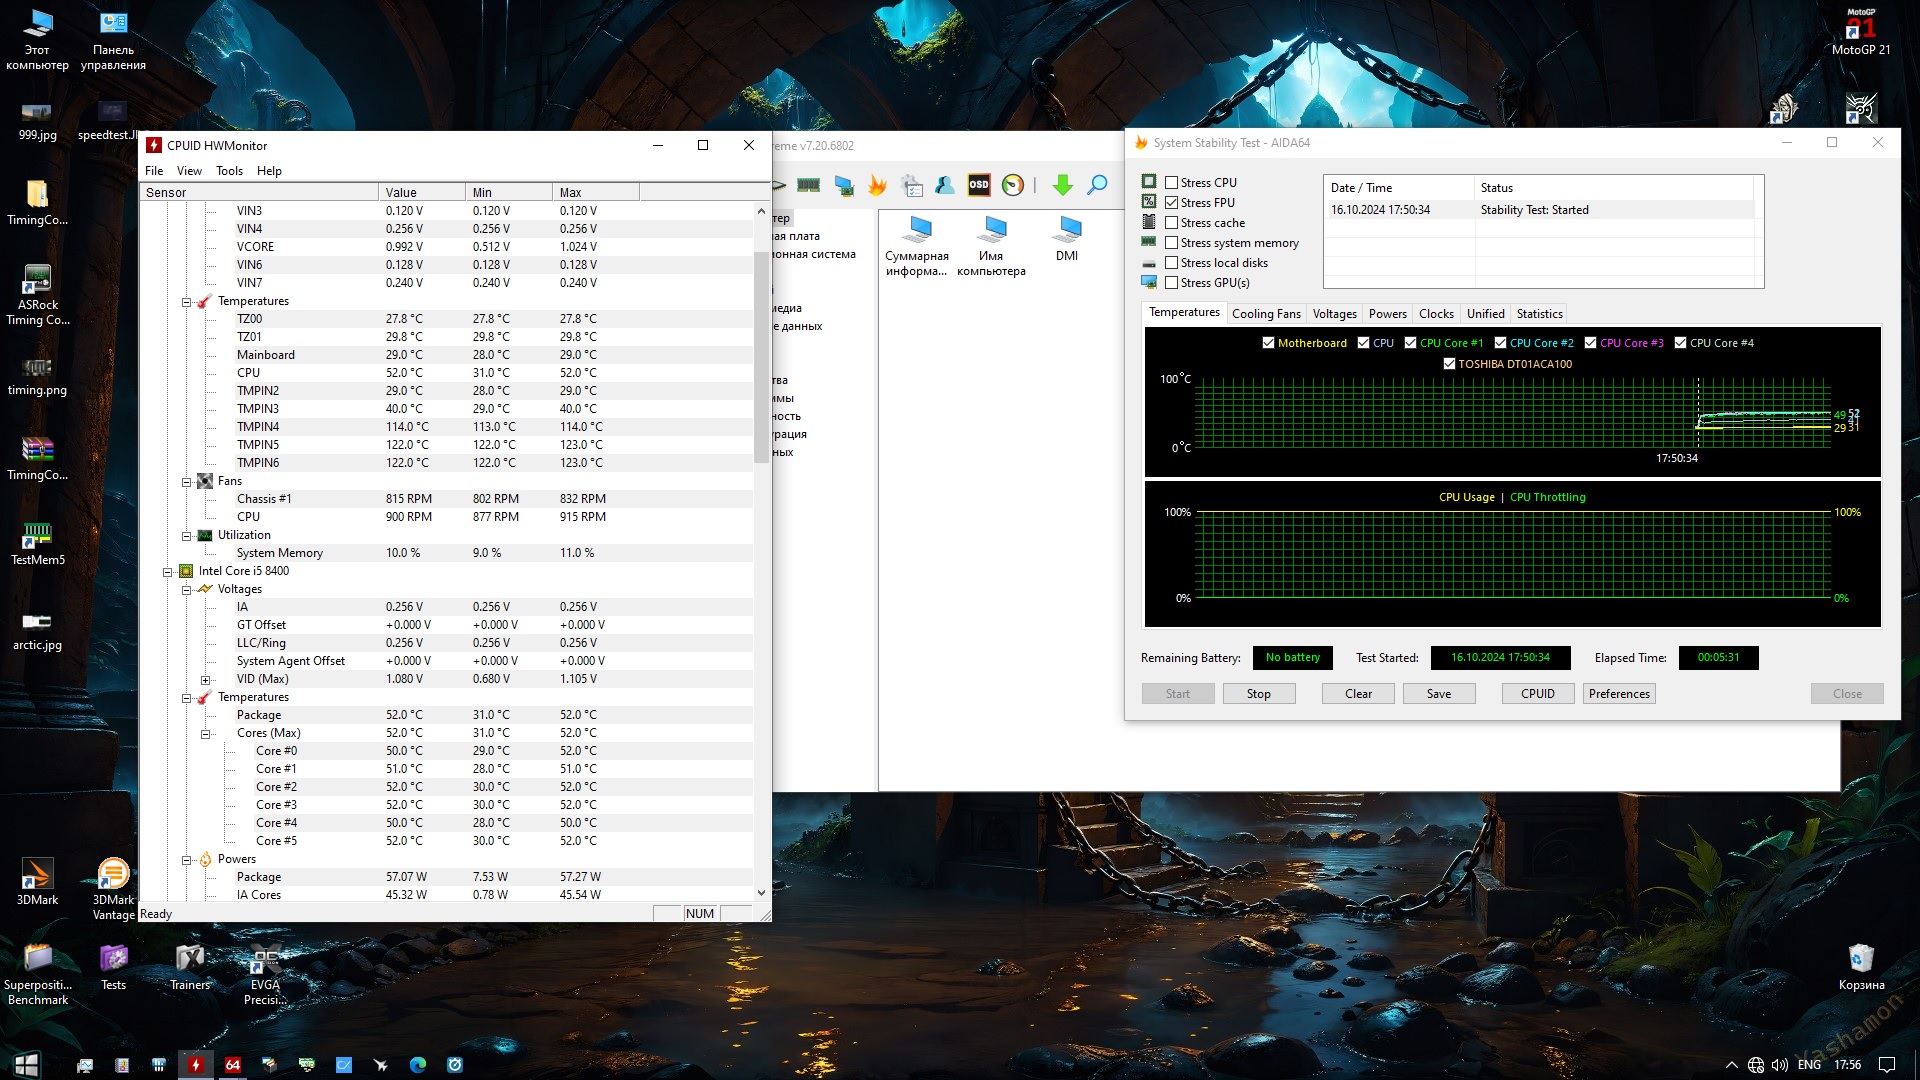Click the green download arrow icon
Viewport: 1920px width, 1080px height.
1062,185
